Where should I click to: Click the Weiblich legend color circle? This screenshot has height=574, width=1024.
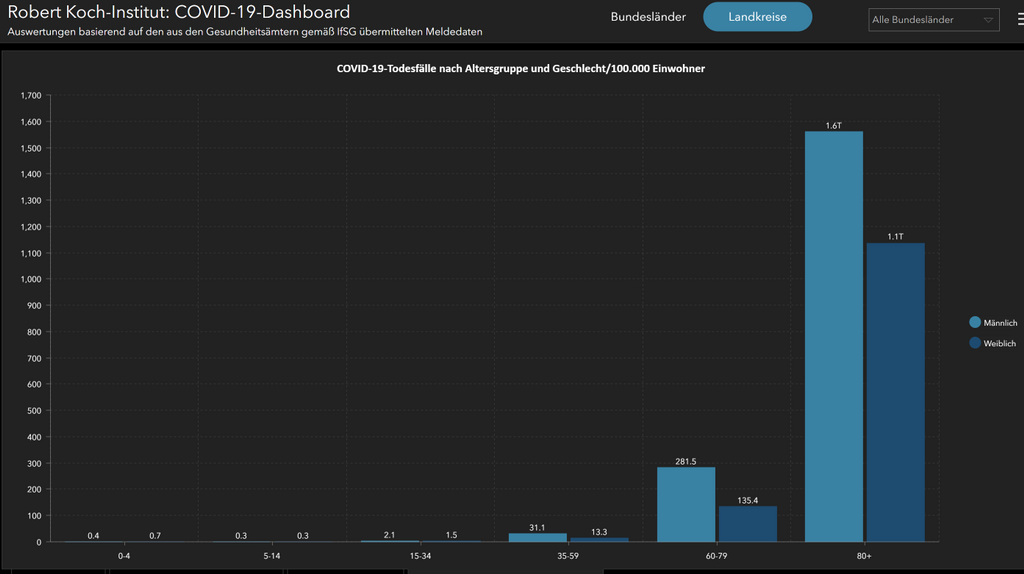(975, 343)
